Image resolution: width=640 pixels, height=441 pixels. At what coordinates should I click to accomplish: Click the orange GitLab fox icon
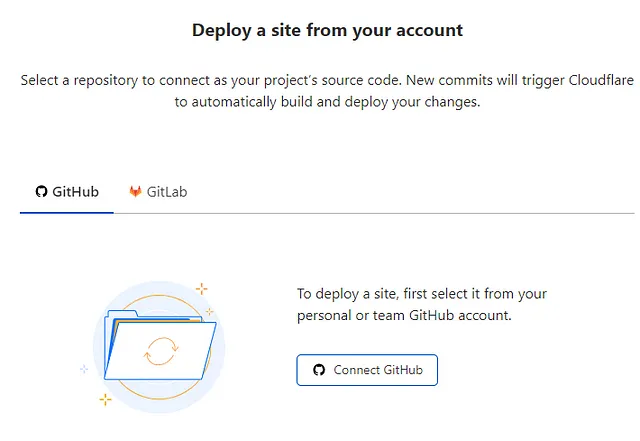[x=135, y=191]
